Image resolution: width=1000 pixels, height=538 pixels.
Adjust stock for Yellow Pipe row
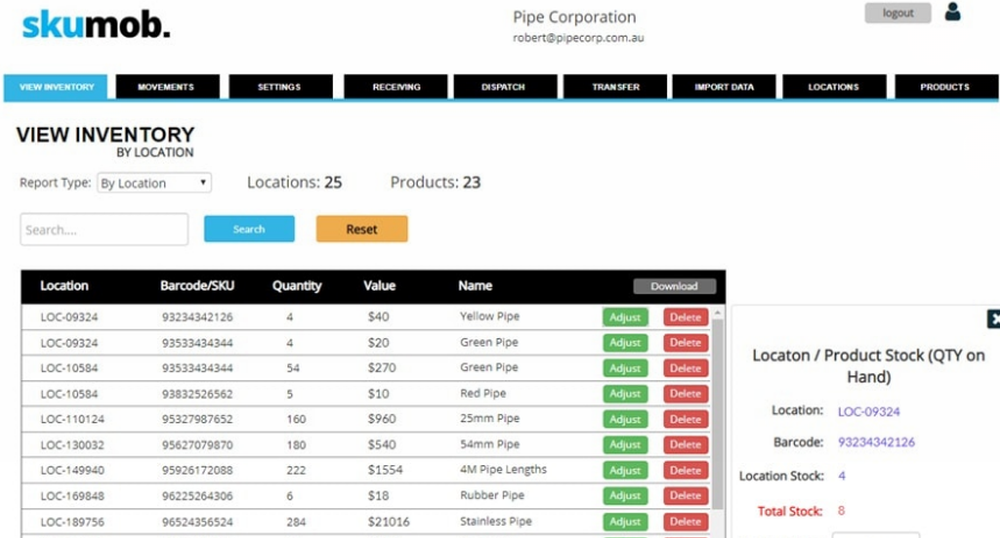point(625,317)
